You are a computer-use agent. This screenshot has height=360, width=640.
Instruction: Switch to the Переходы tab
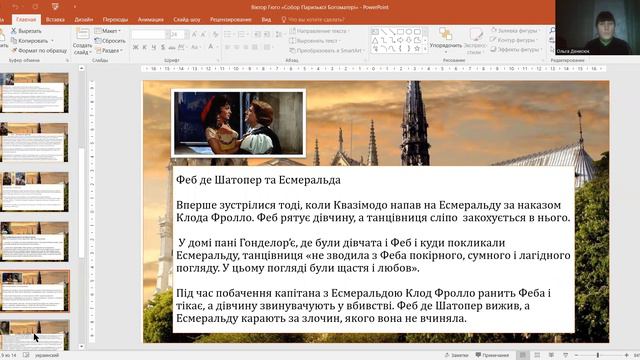tap(115, 20)
